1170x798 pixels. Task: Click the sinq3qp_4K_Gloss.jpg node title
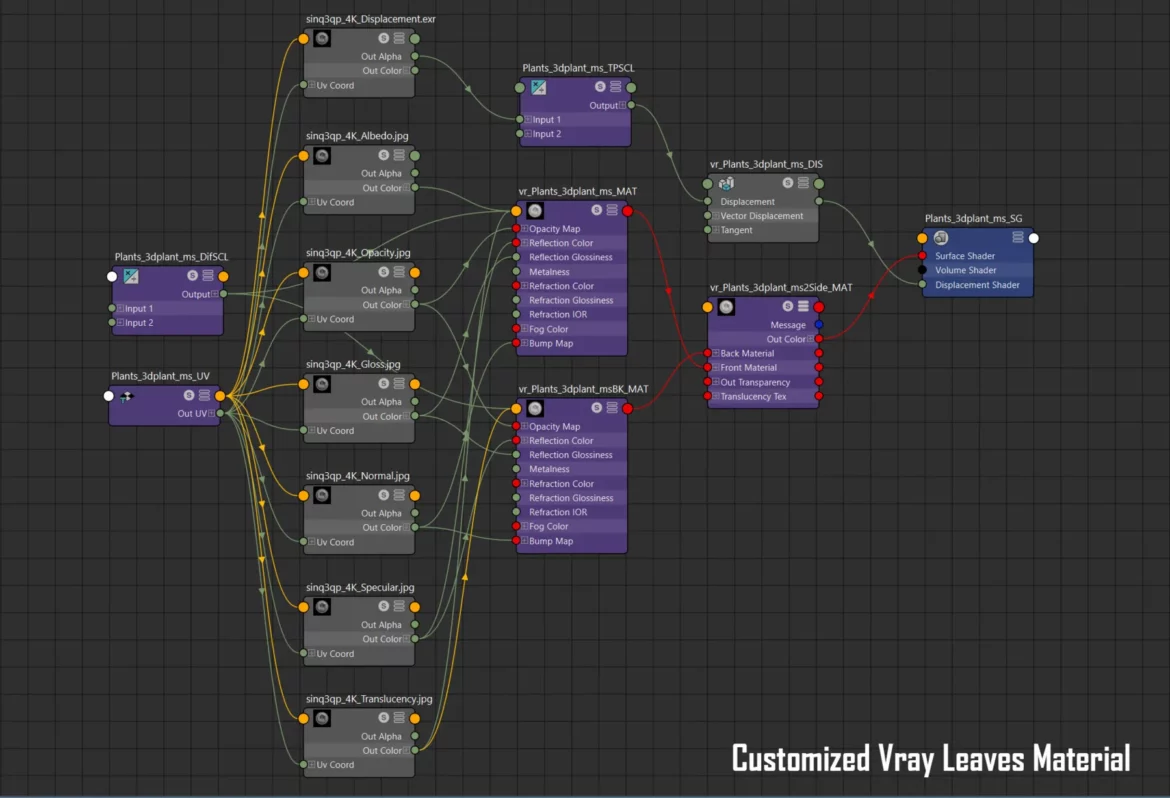(x=353, y=364)
